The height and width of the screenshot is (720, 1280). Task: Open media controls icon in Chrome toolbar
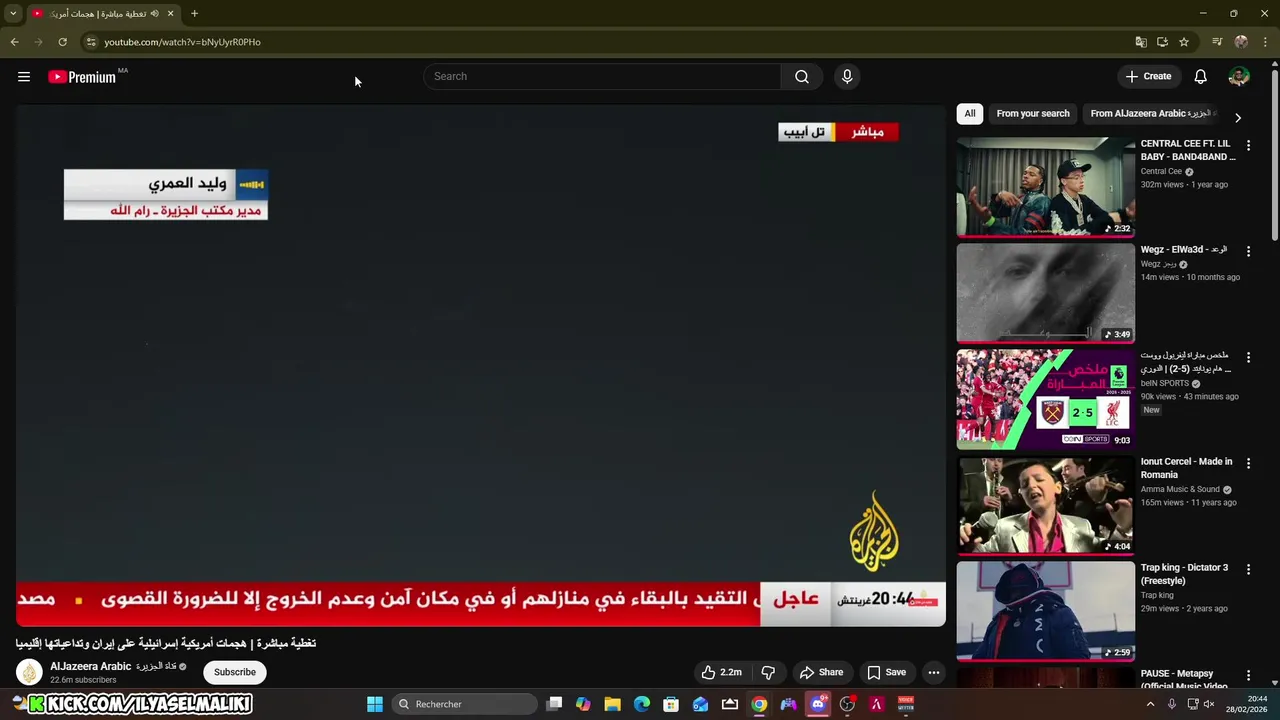[1217, 42]
